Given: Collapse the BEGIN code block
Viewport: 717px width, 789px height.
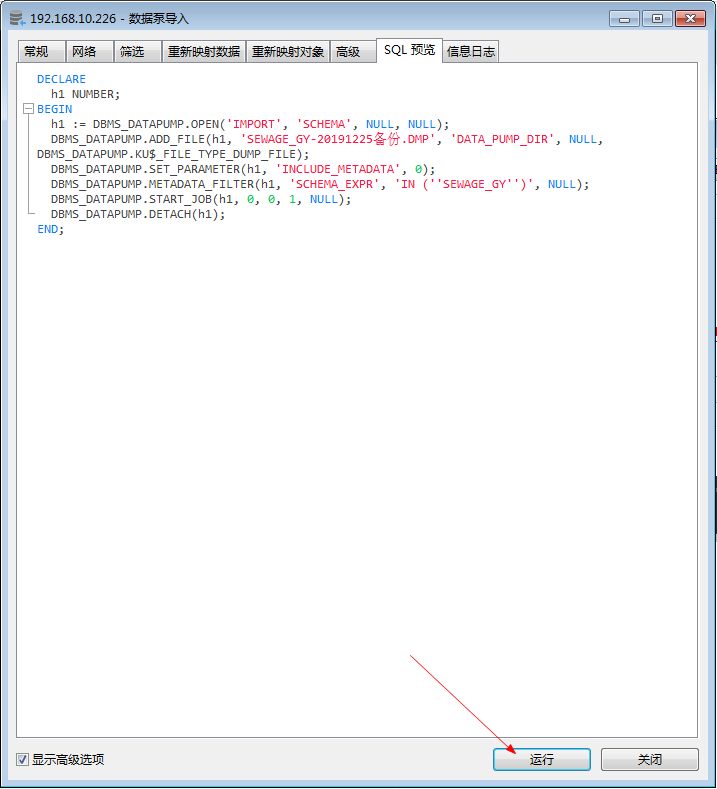Looking at the screenshot, I should tap(28, 109).
